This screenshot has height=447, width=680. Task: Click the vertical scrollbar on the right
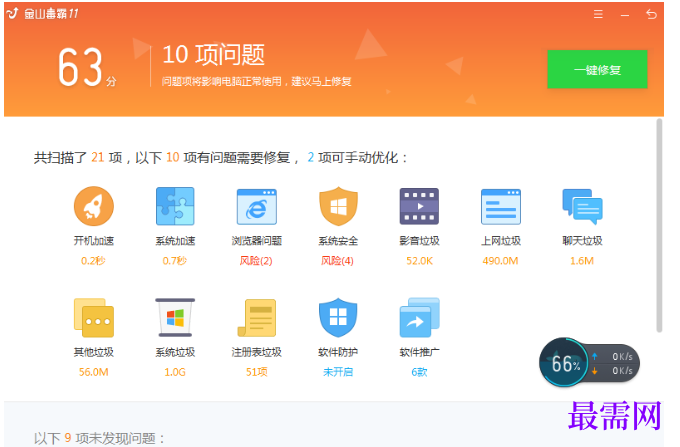point(659,225)
